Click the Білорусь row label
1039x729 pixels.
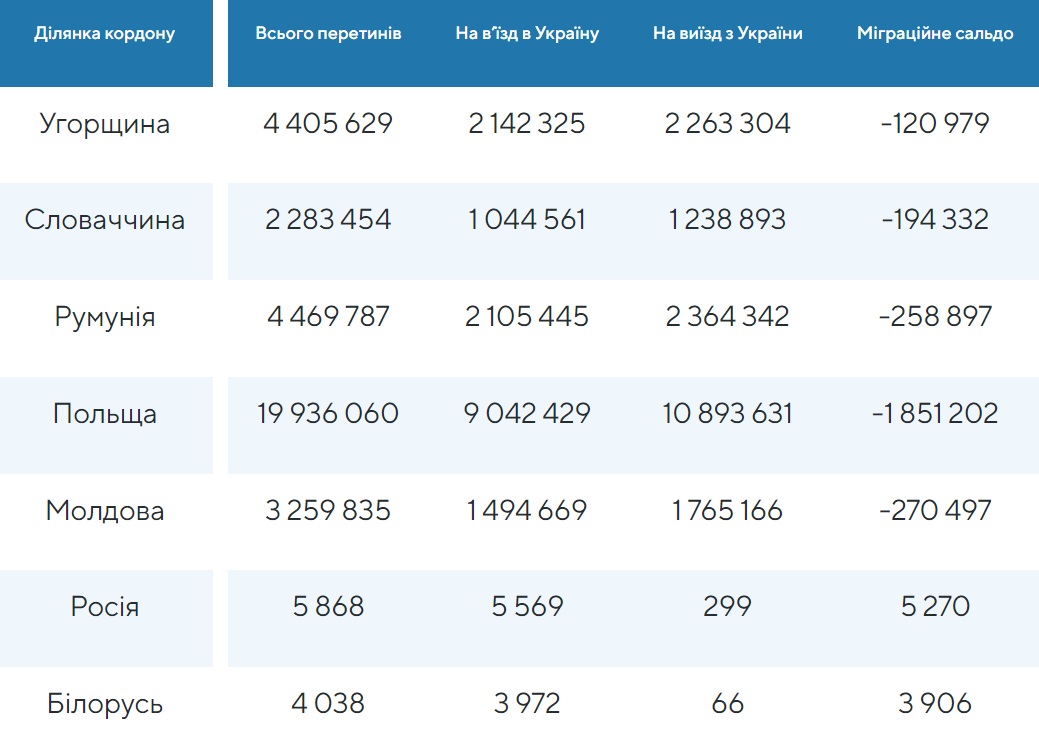105,704
